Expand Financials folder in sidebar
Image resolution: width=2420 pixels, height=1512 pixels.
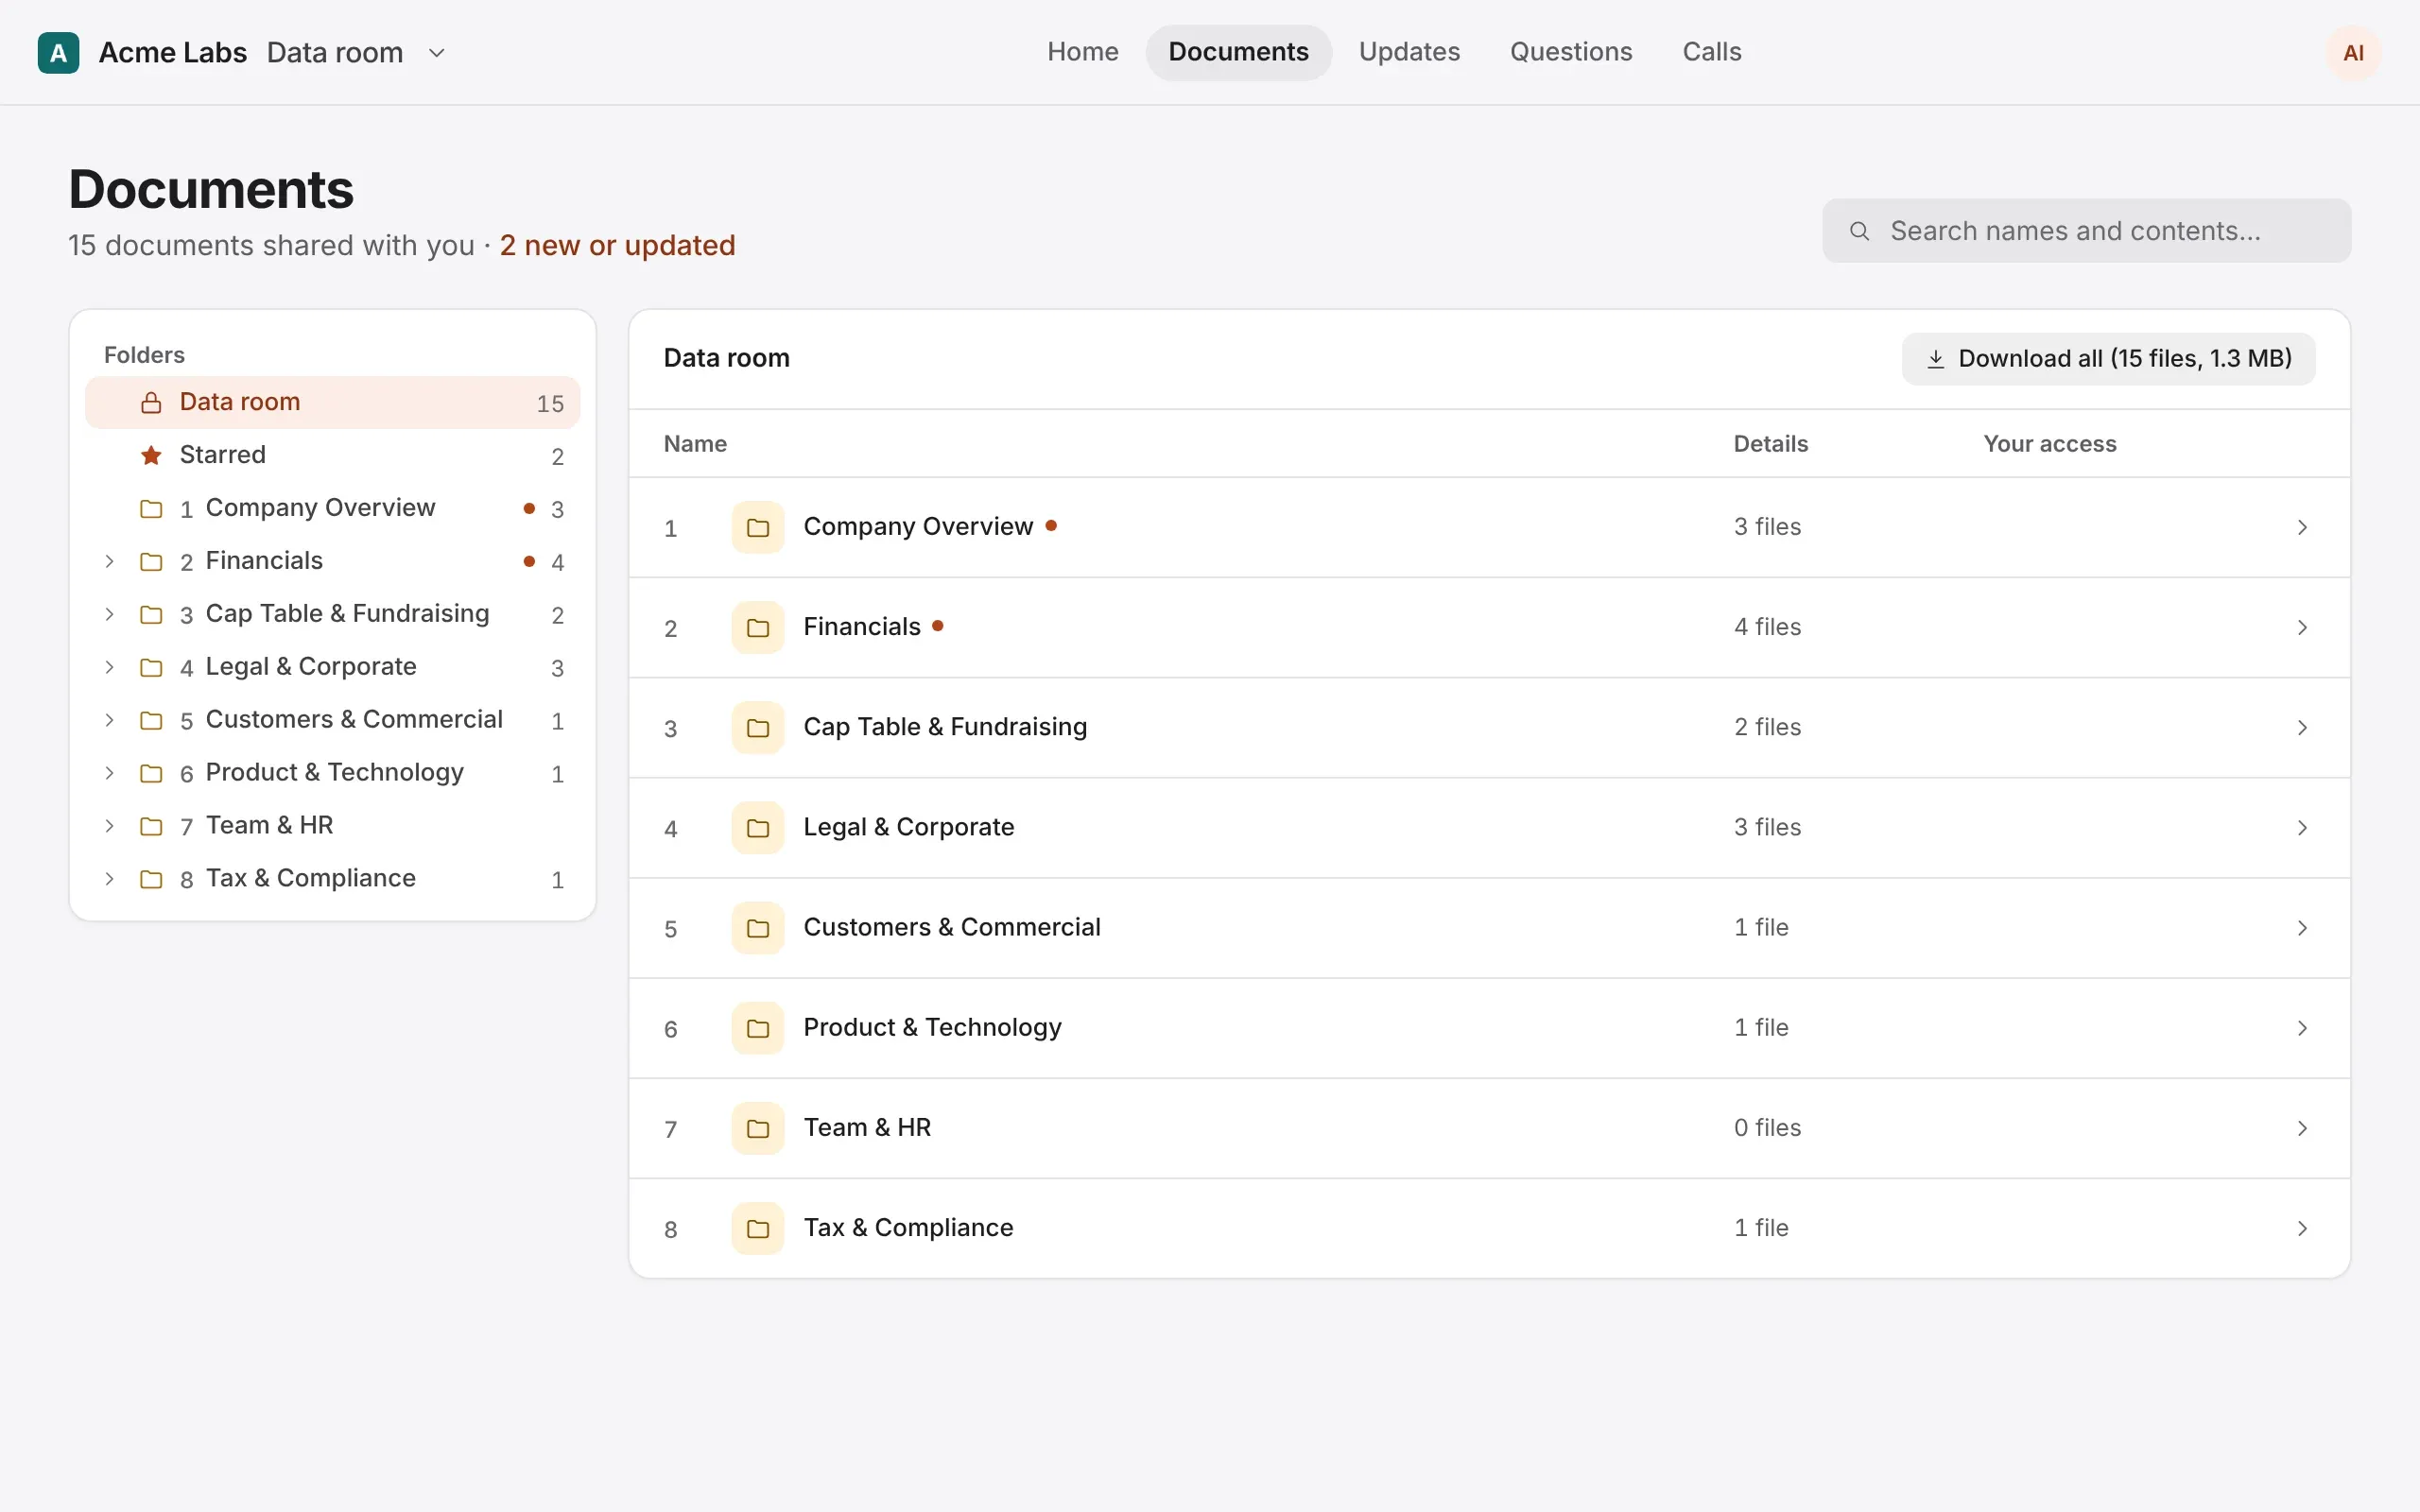[x=109, y=561]
